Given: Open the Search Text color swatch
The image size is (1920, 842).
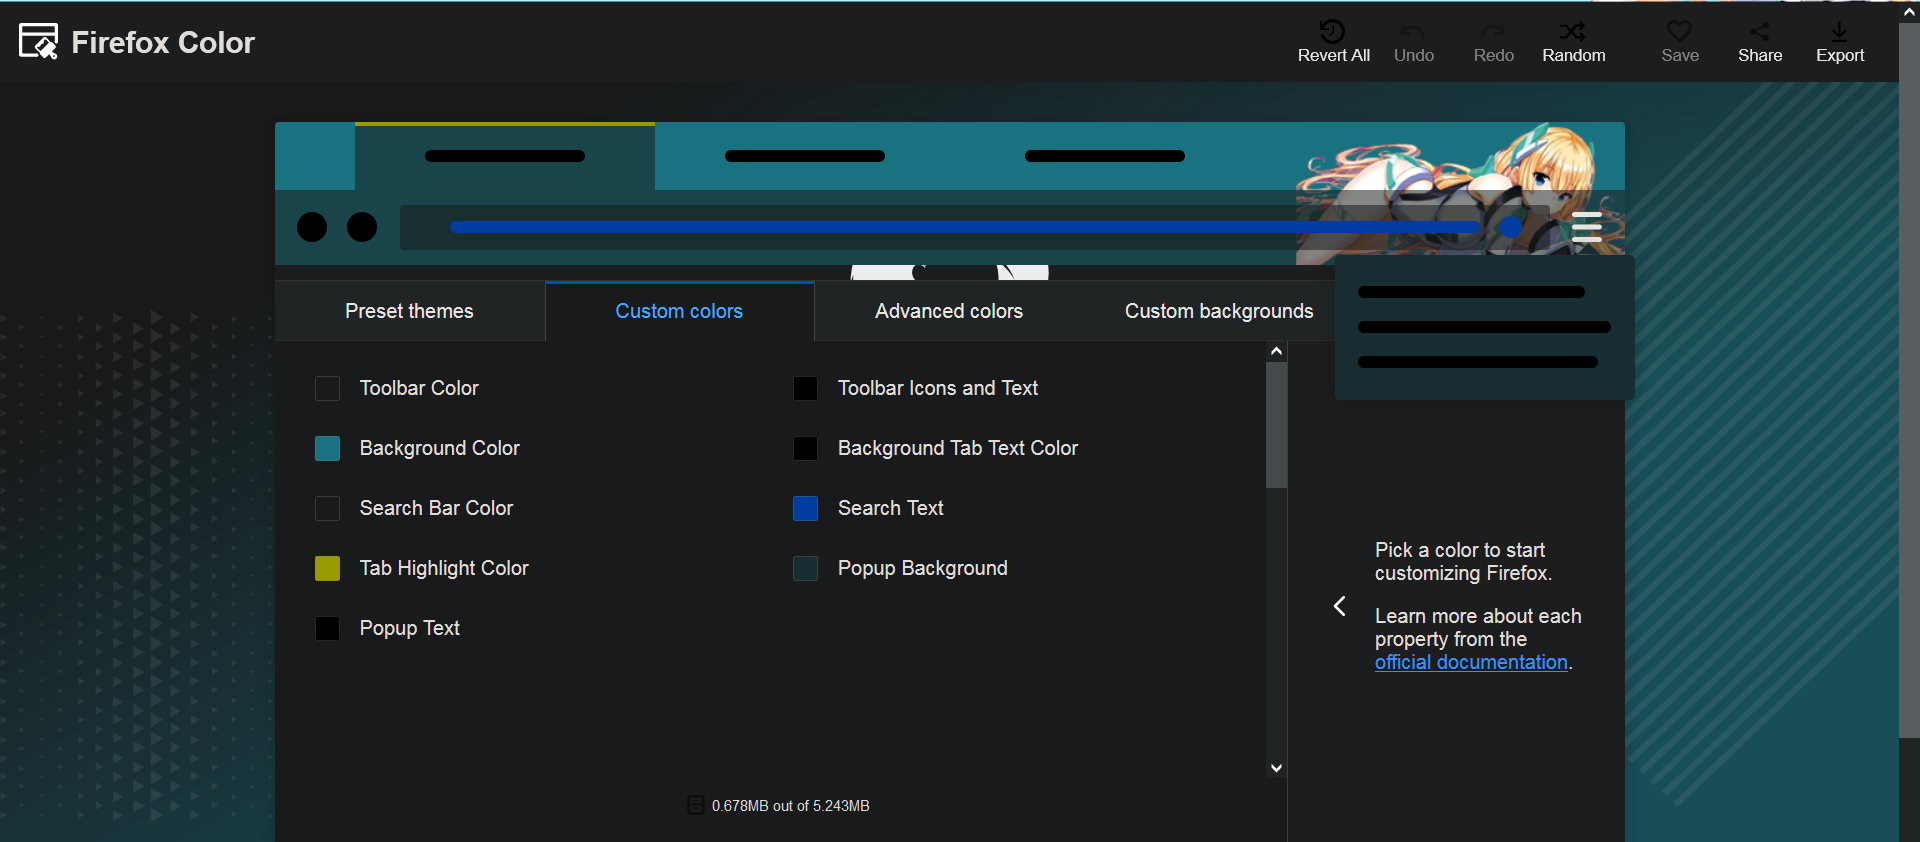Looking at the screenshot, I should (x=805, y=508).
